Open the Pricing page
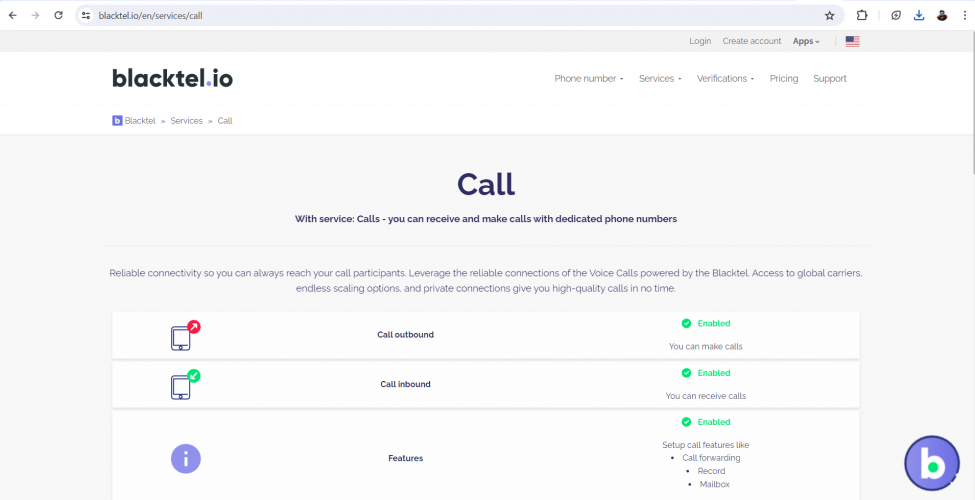 click(x=783, y=78)
